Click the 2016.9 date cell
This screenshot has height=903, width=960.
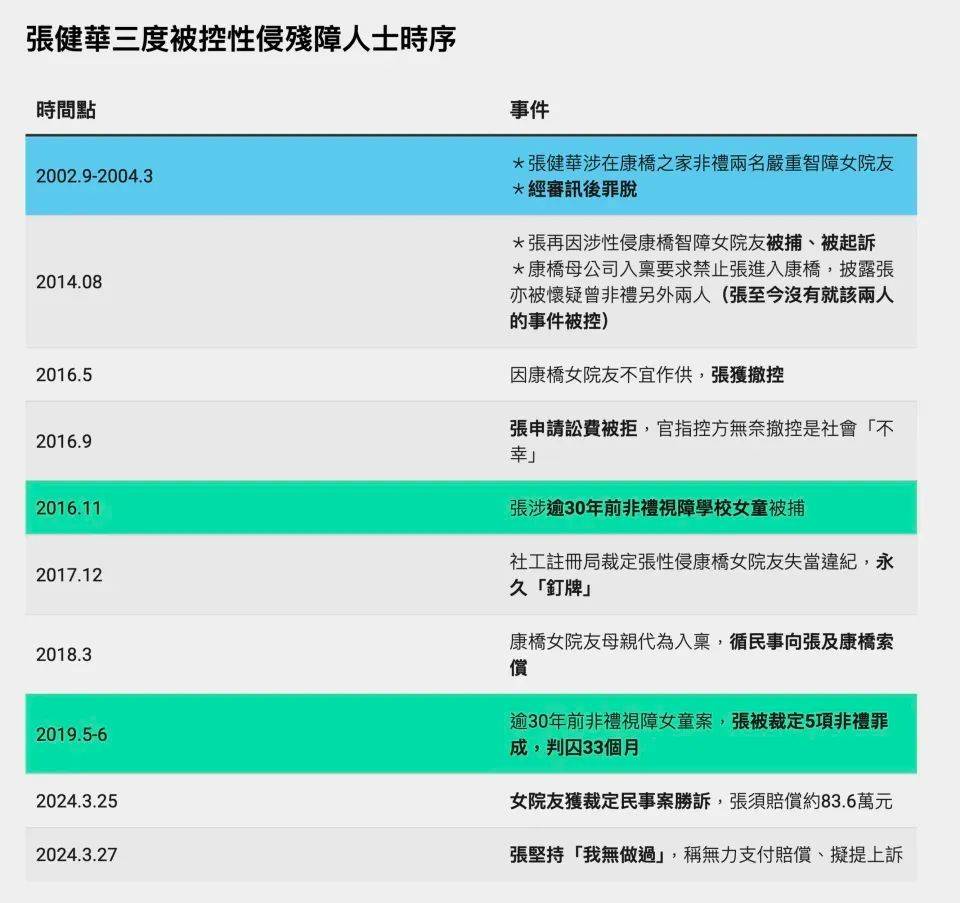64,441
